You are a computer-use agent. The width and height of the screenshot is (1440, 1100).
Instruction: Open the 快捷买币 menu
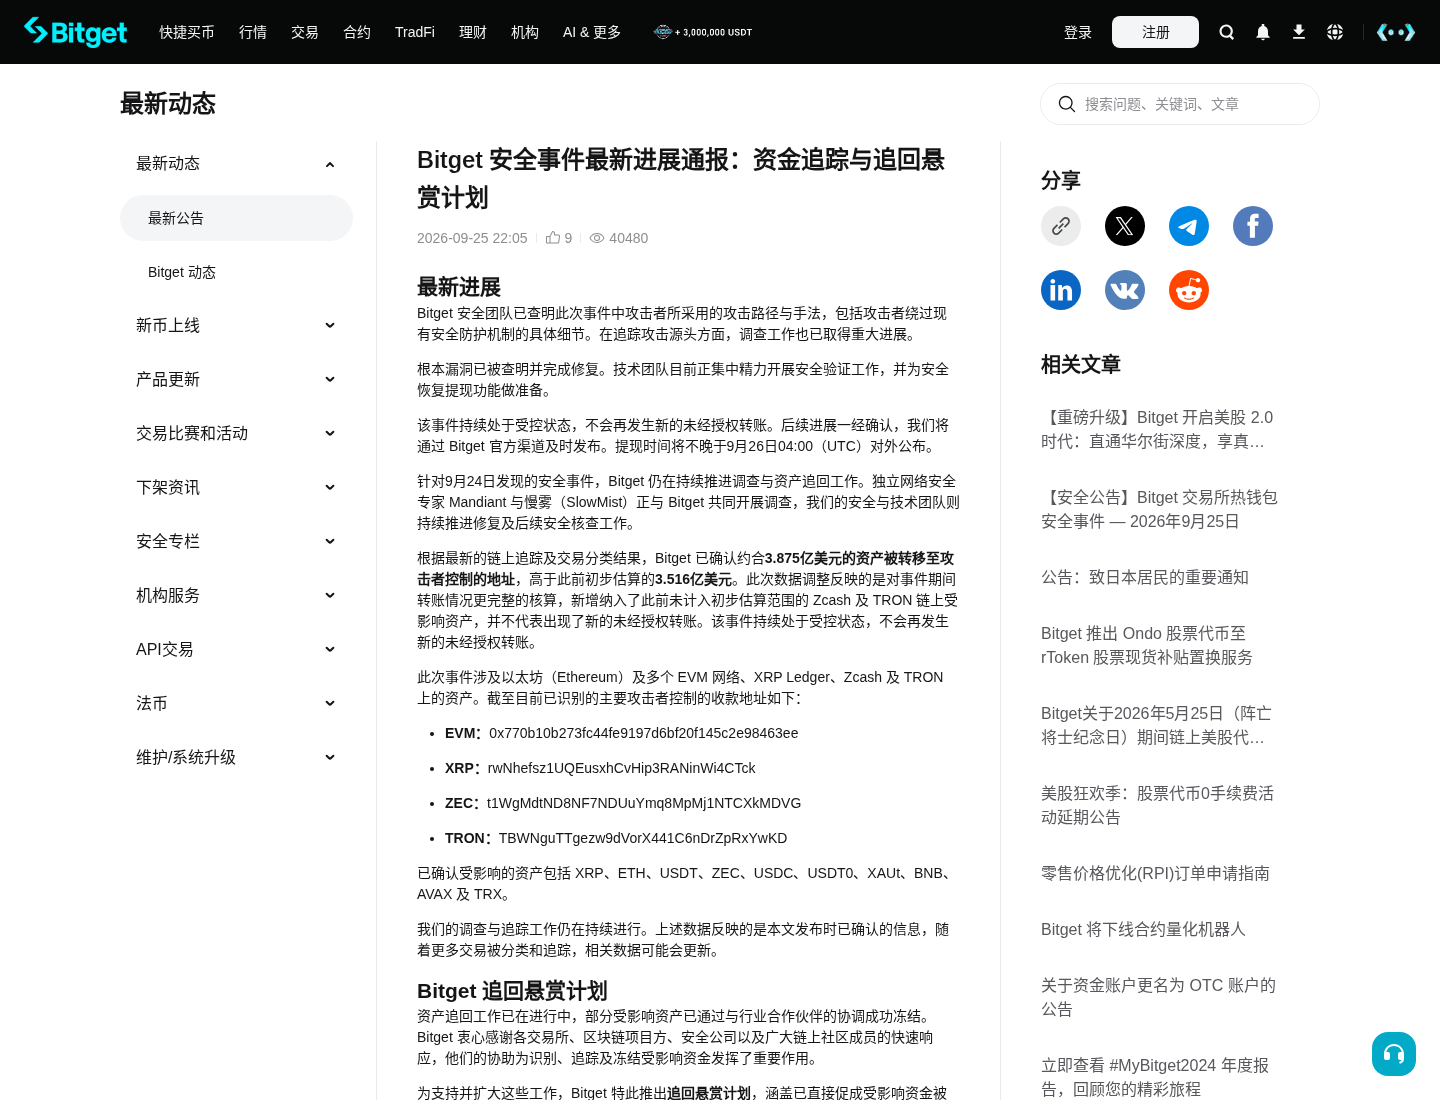187,32
